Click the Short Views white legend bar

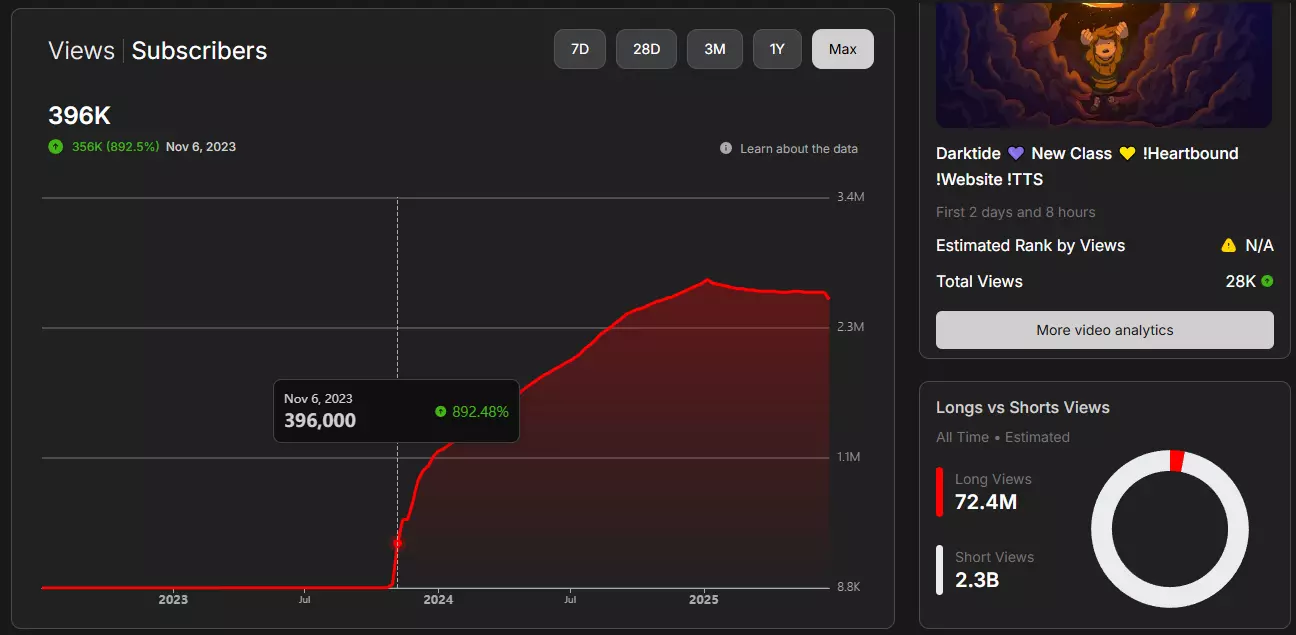point(939,570)
